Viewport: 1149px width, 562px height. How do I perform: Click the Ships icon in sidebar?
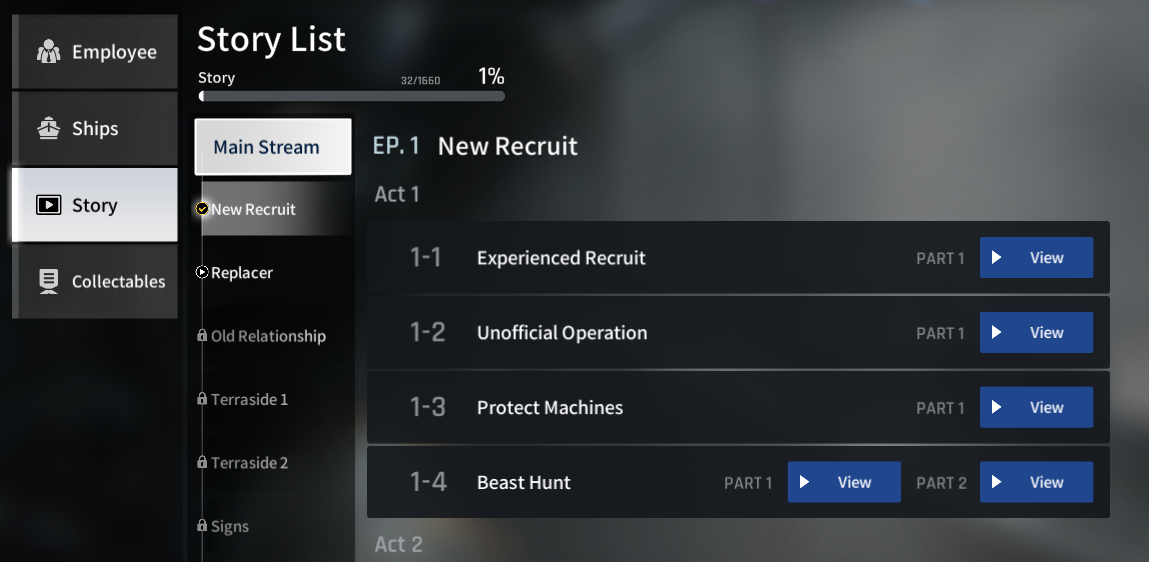point(48,129)
